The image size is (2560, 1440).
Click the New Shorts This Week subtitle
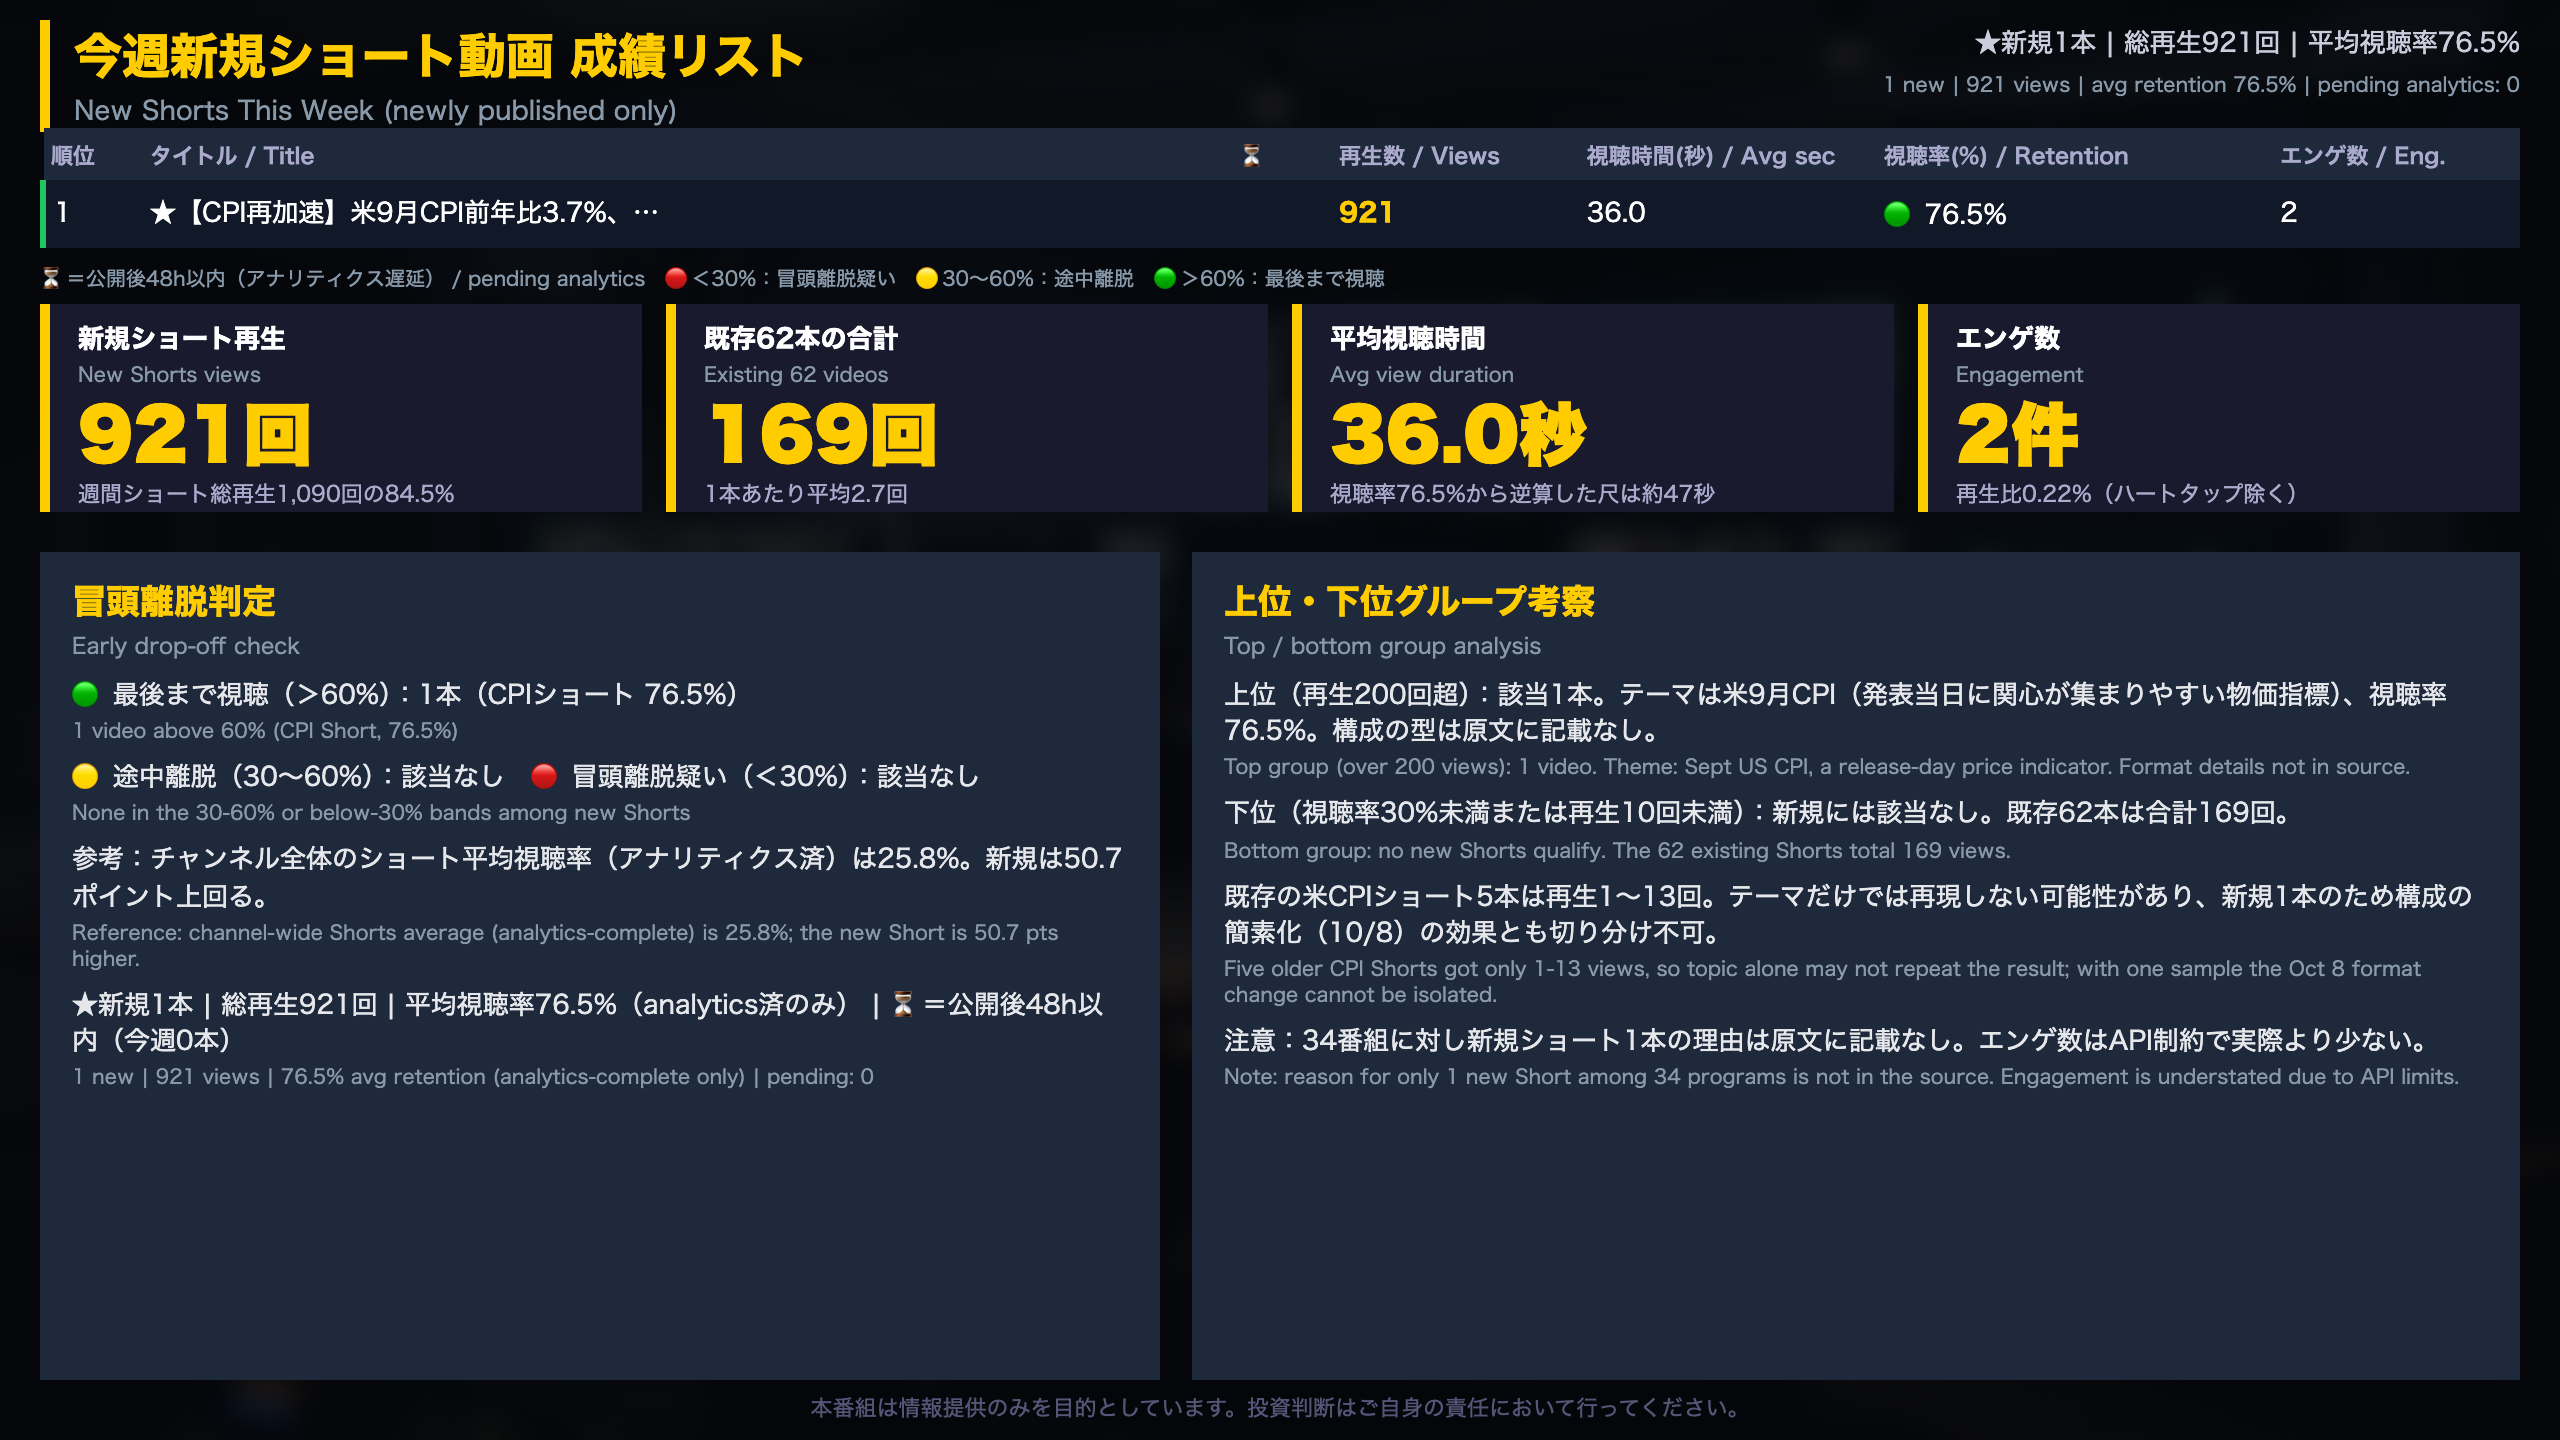375,110
